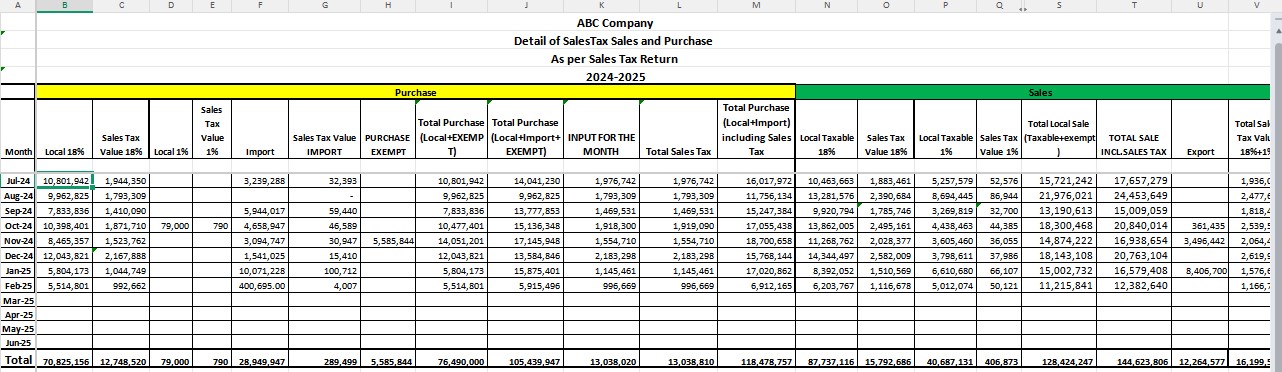Click the 'ABC Company' title cell
The width and height of the screenshot is (1282, 372).
pyautogui.click(x=615, y=23)
